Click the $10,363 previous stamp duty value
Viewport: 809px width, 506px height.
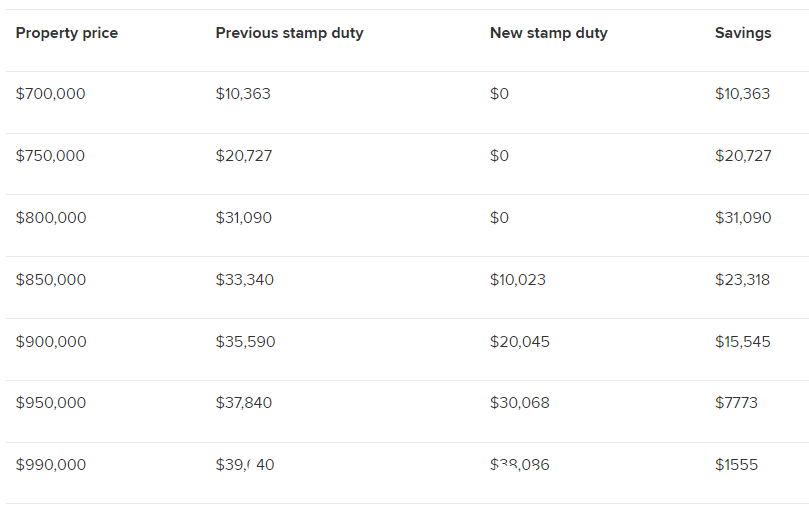pos(243,94)
